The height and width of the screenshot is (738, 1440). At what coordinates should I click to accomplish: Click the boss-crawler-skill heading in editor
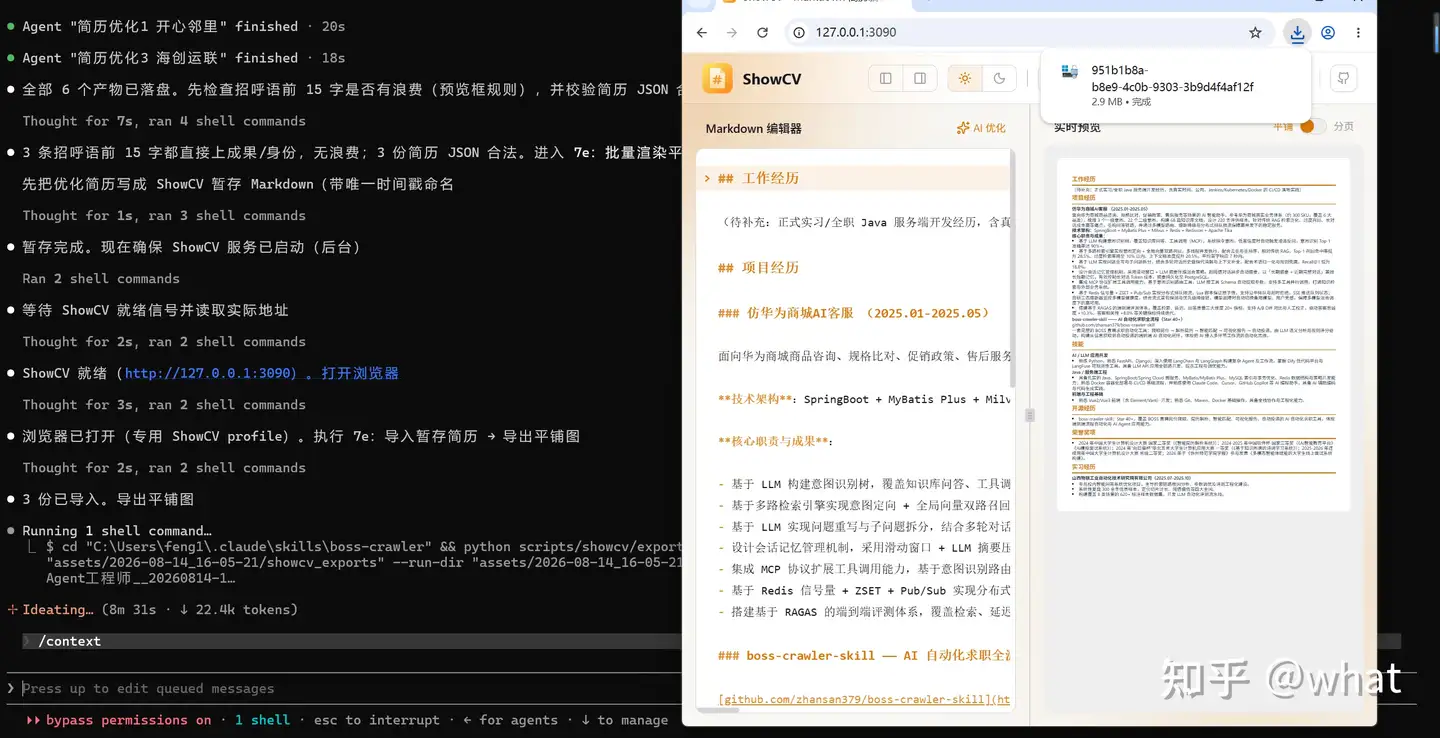pos(864,655)
